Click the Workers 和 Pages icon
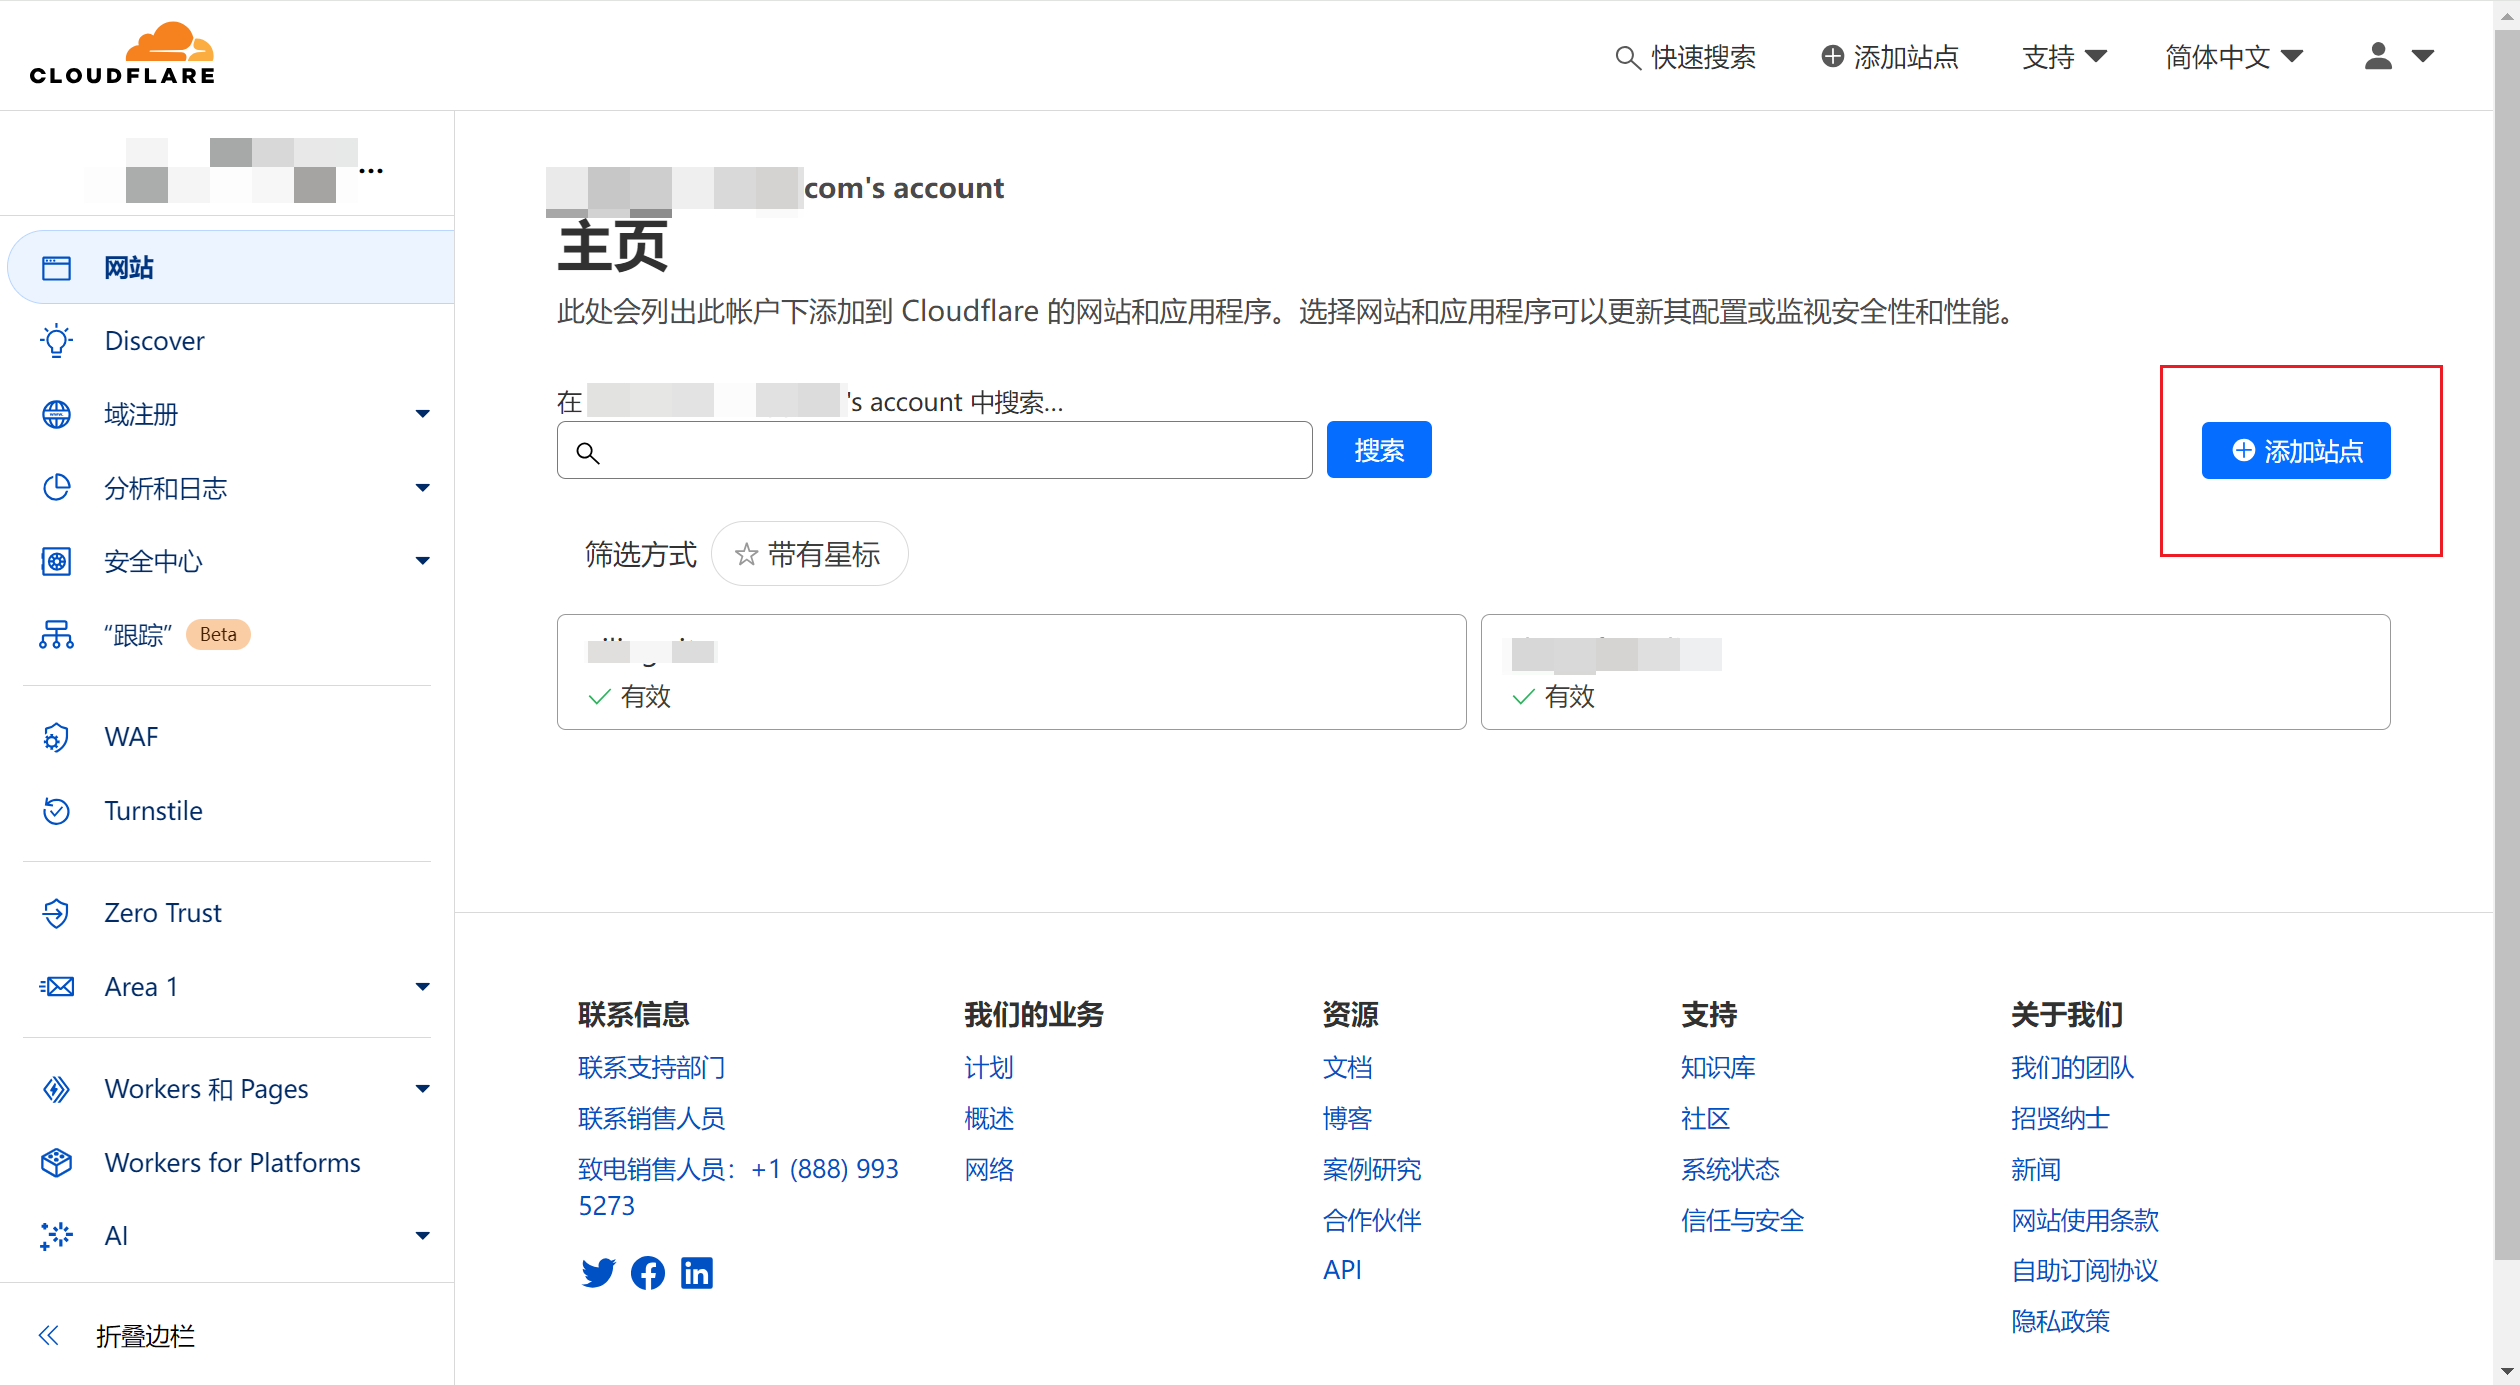2520x1385 pixels. click(x=57, y=1089)
